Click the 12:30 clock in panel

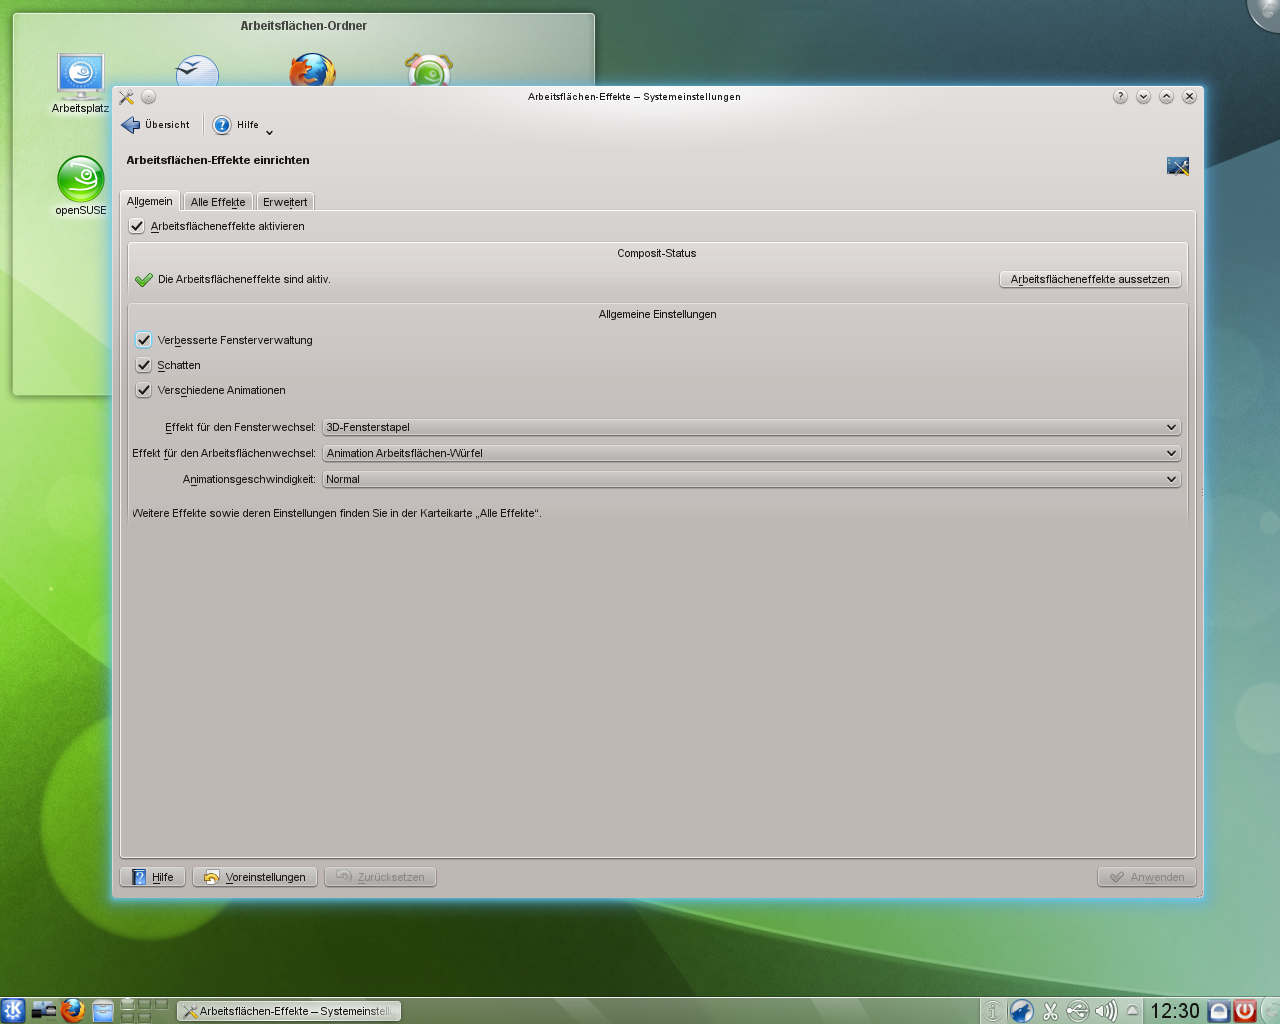pos(1174,1011)
